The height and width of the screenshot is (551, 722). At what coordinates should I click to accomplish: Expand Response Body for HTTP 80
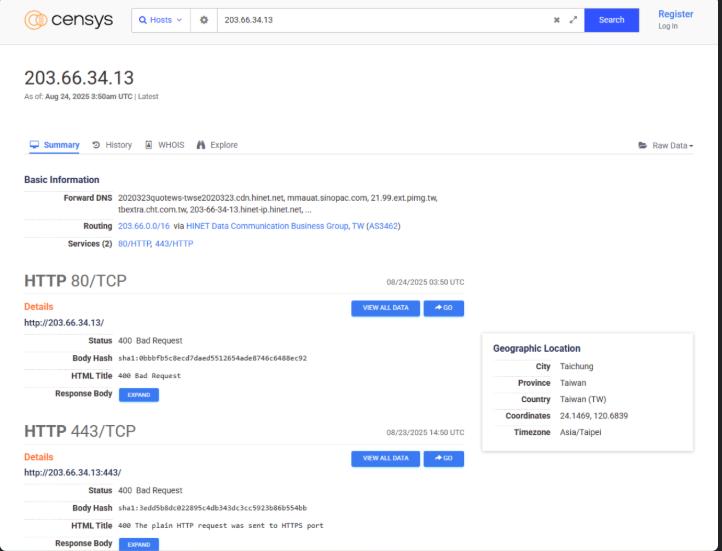[139, 395]
